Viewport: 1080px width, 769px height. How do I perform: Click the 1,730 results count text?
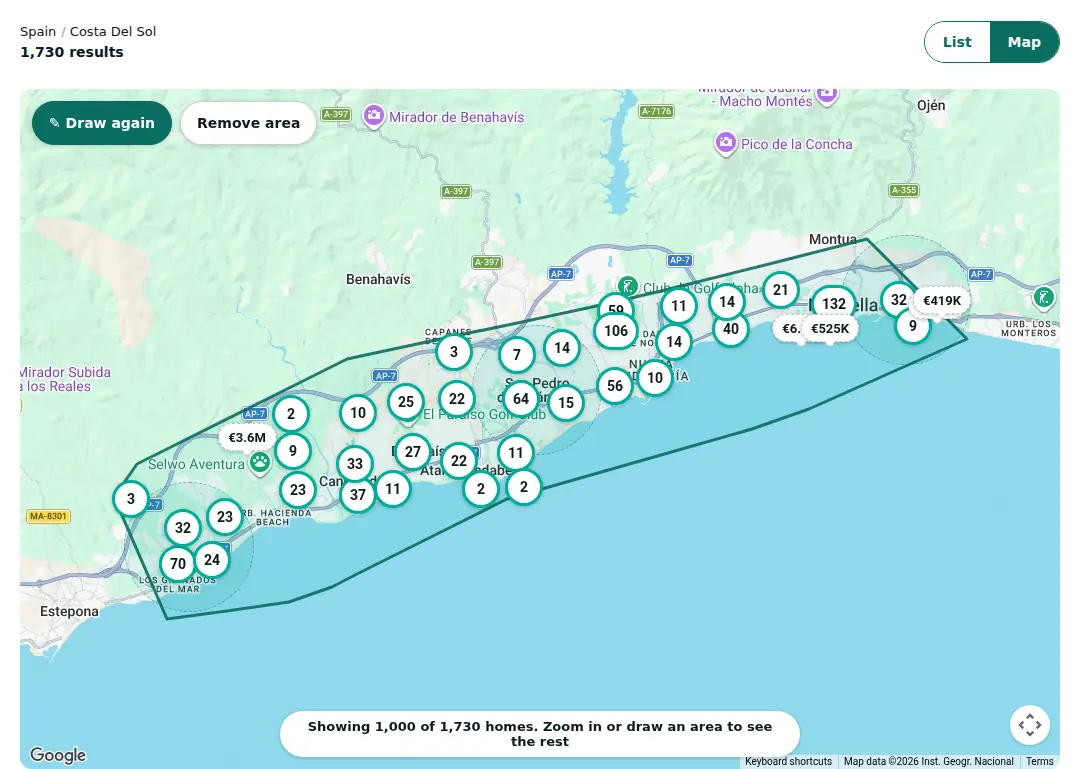pyautogui.click(x=72, y=52)
